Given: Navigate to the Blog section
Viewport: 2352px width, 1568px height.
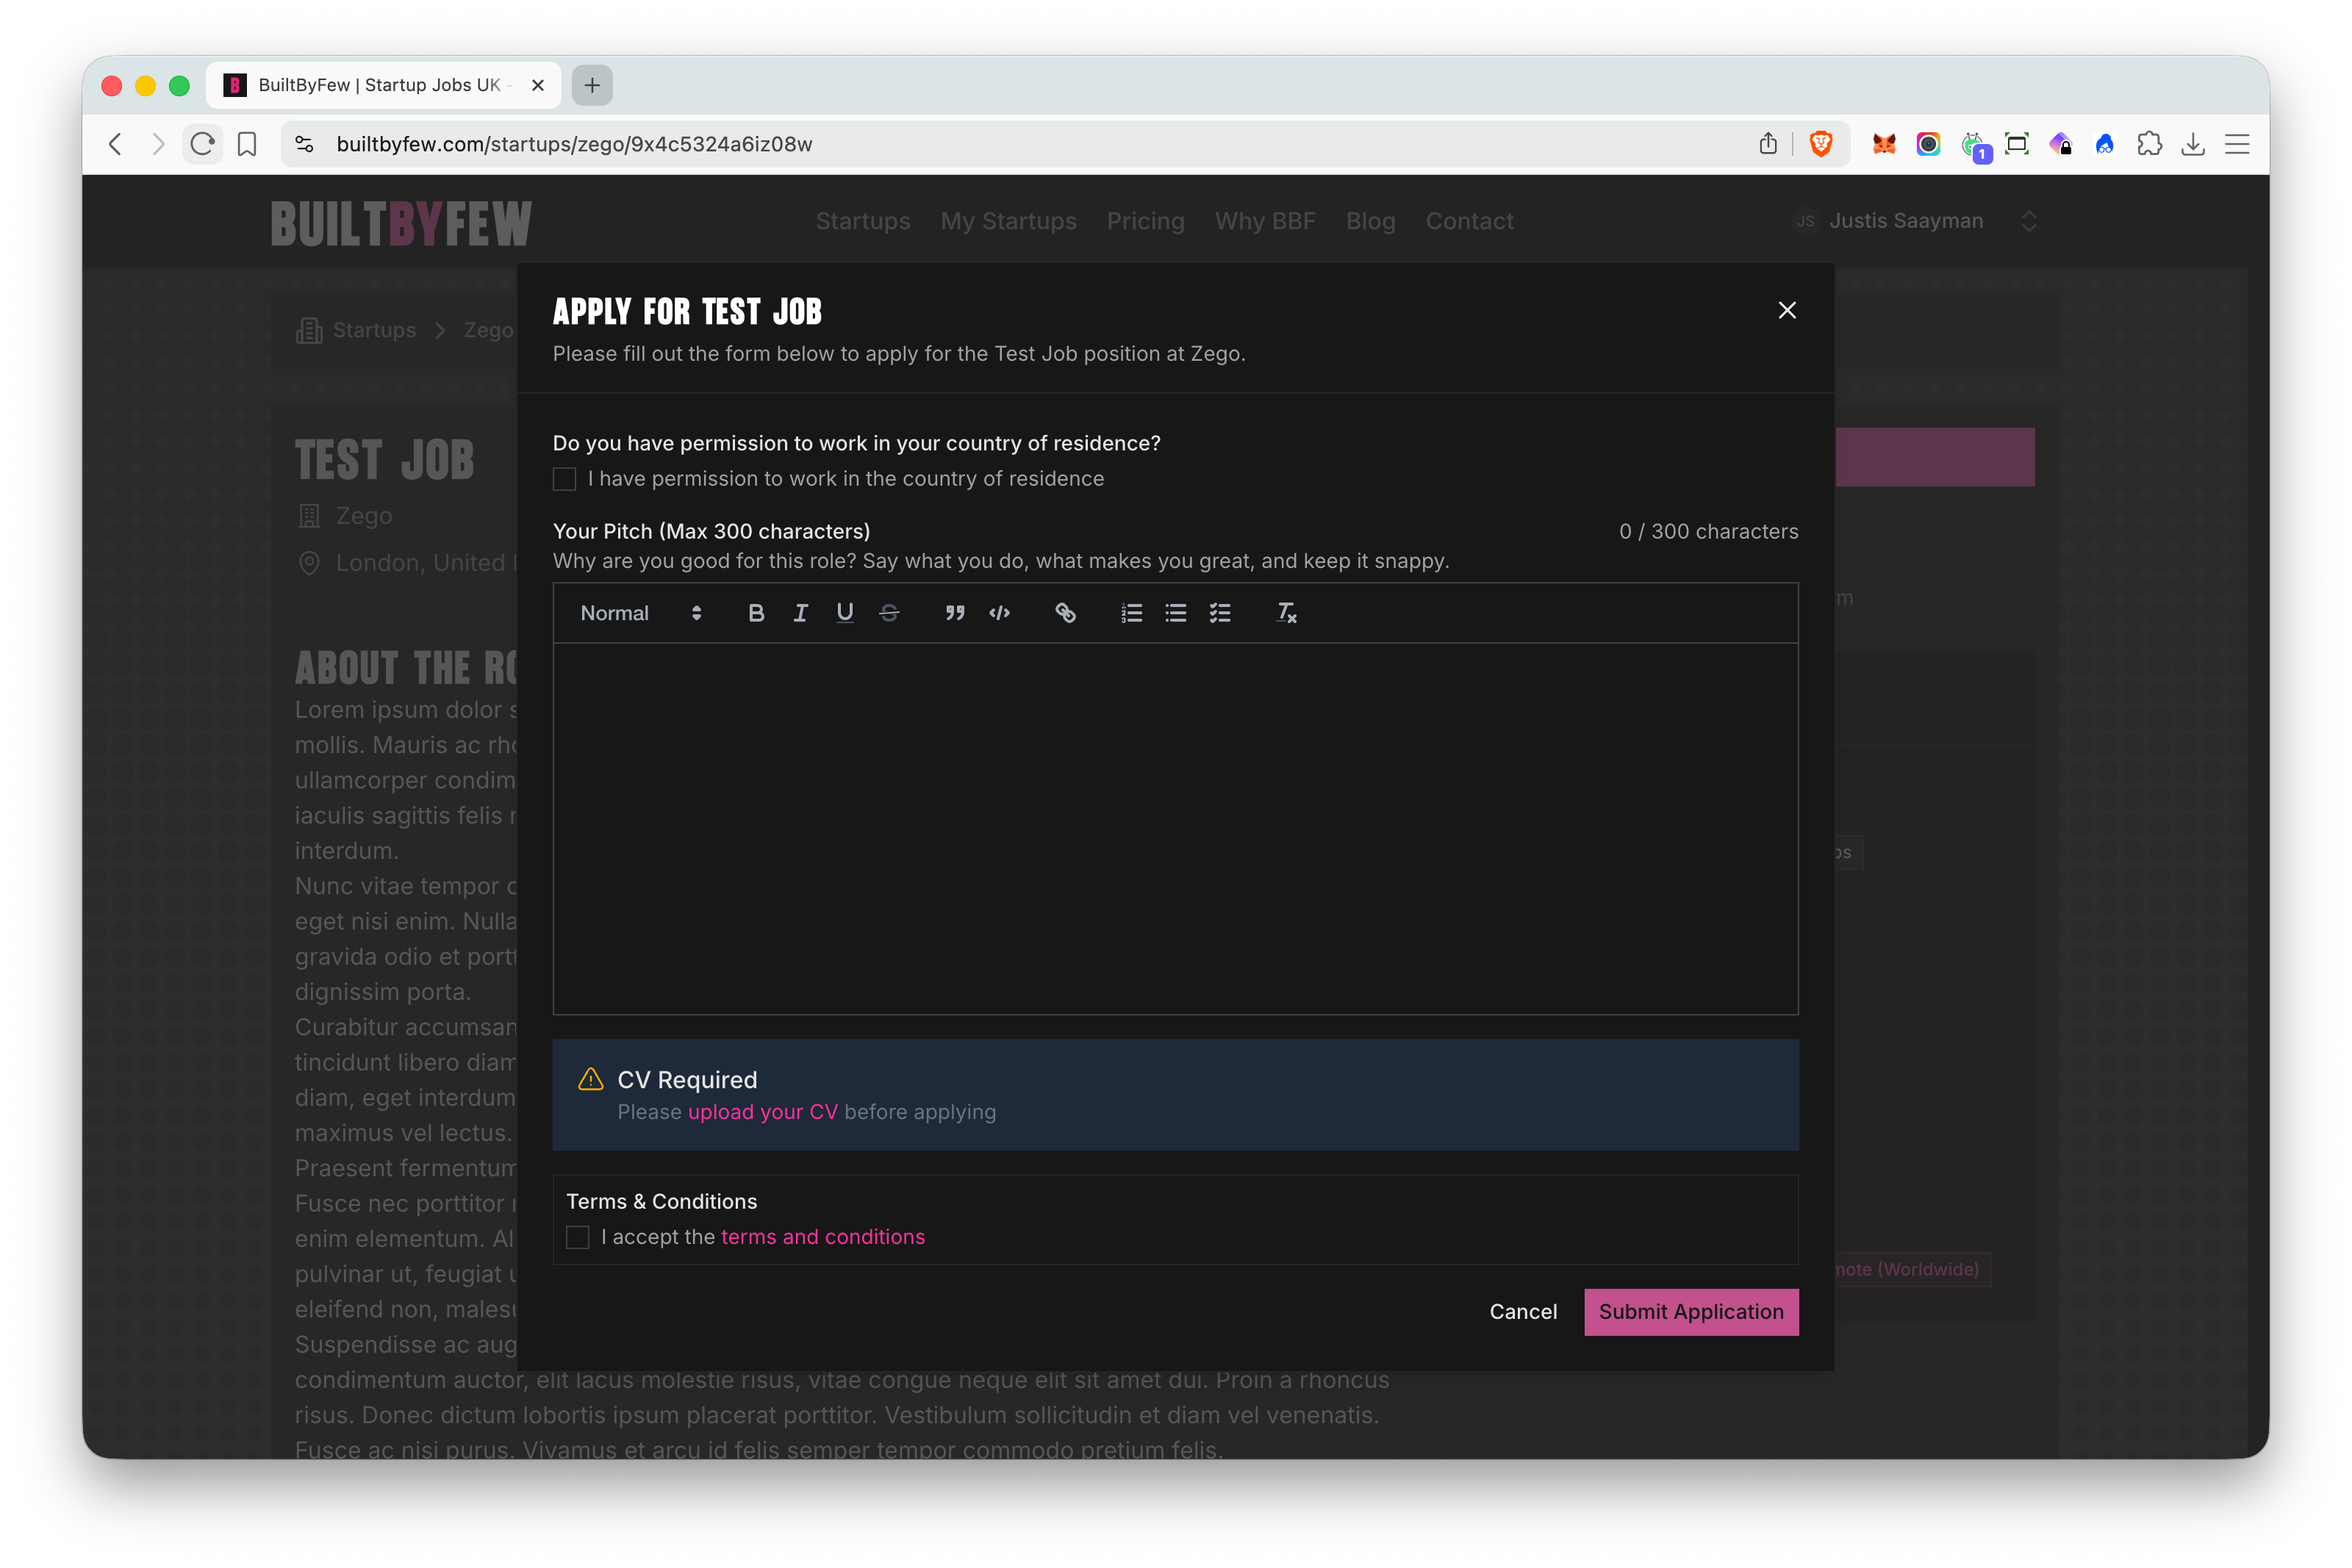Looking at the screenshot, I should point(1370,221).
